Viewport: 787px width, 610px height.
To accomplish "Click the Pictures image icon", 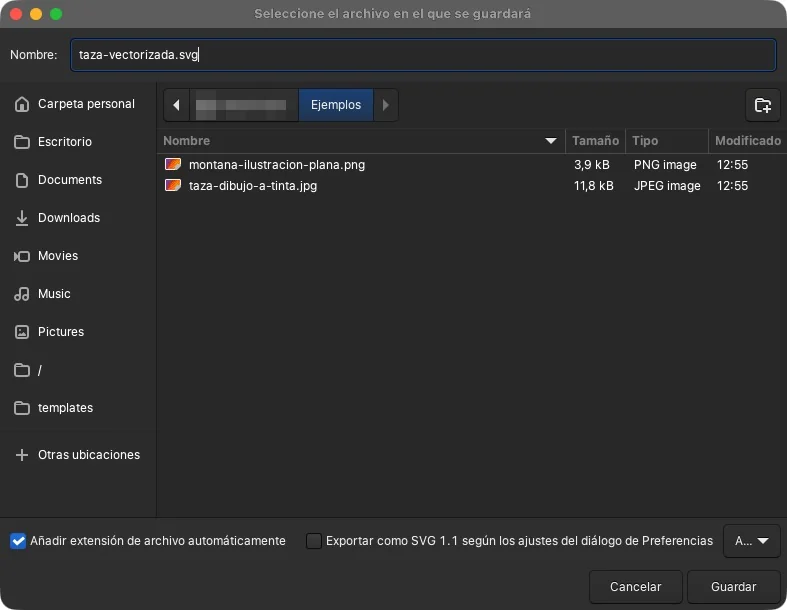I will (x=22, y=332).
